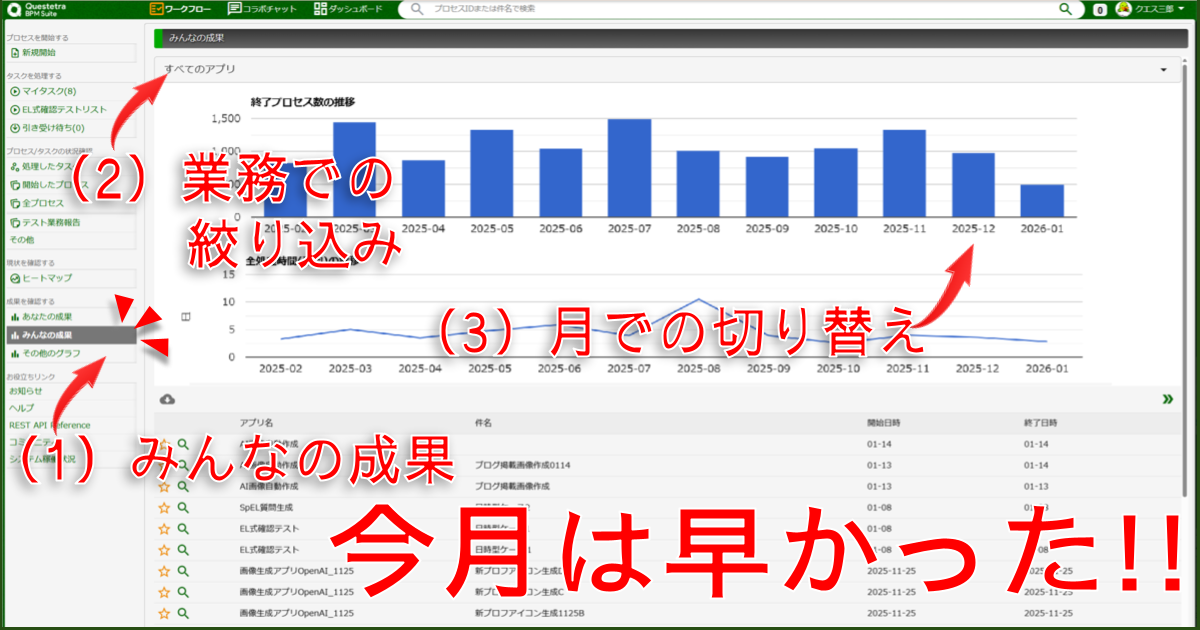The width and height of the screenshot is (1200, 630).
Task: Click the cloud download icon above the table
Action: pyautogui.click(x=168, y=399)
